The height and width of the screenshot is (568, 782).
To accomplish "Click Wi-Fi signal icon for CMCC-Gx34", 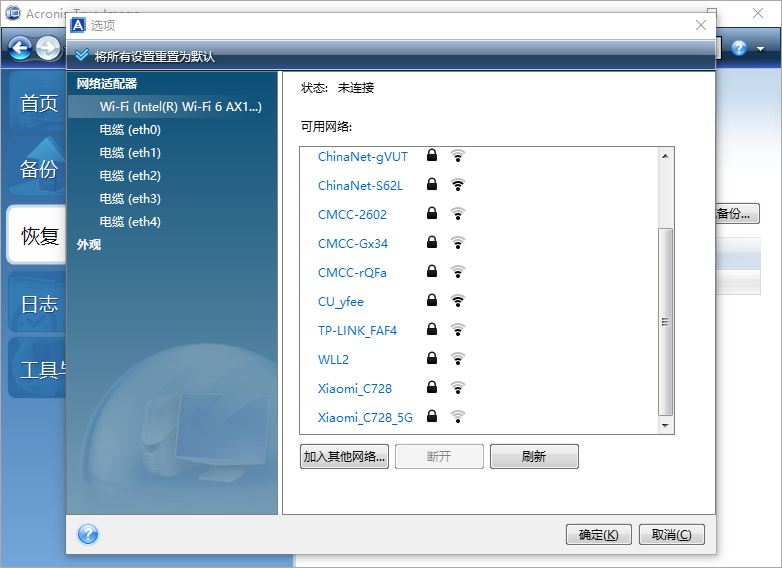I will 457,242.
